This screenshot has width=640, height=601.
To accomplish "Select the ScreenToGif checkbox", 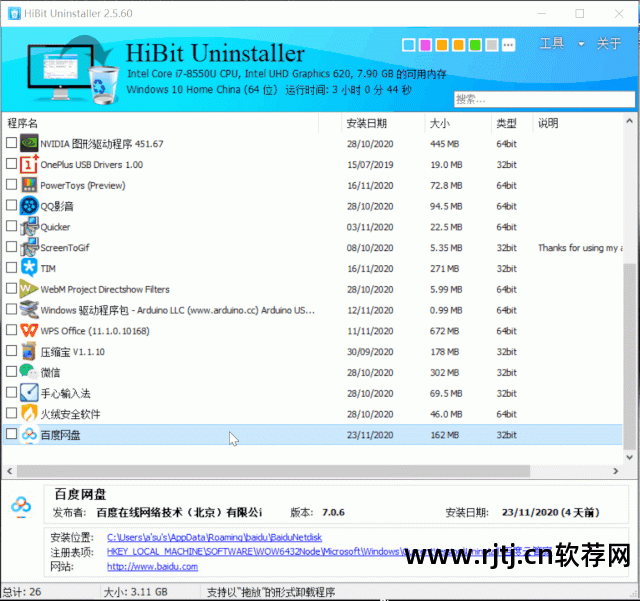I will click(x=11, y=247).
